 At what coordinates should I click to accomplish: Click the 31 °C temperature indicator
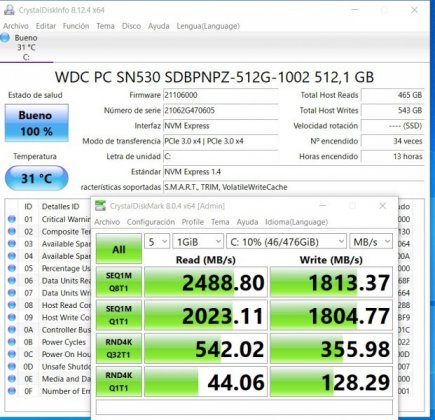tap(37, 178)
